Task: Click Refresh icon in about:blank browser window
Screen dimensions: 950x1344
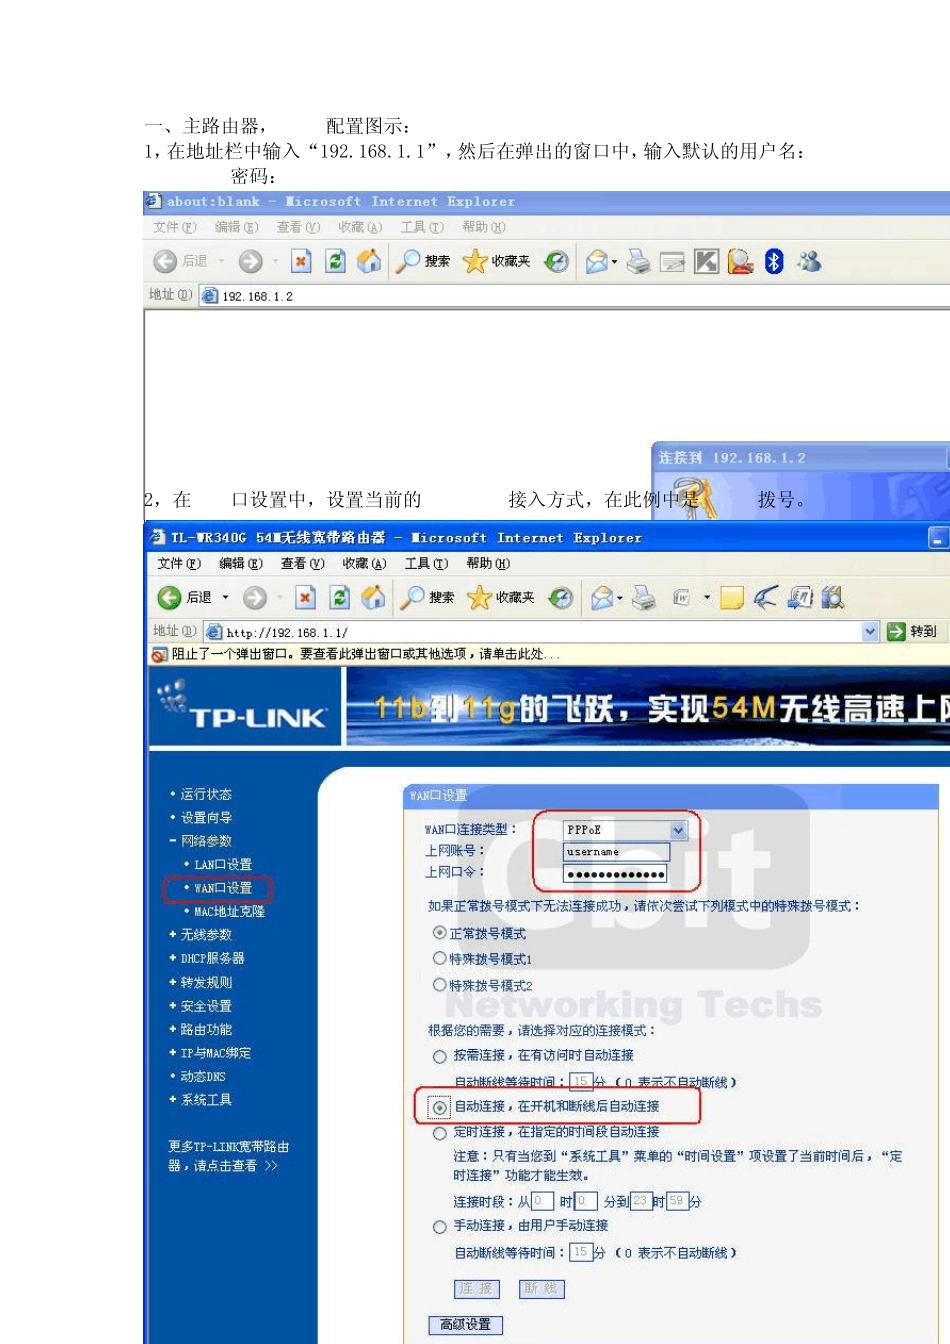Action: click(x=336, y=261)
